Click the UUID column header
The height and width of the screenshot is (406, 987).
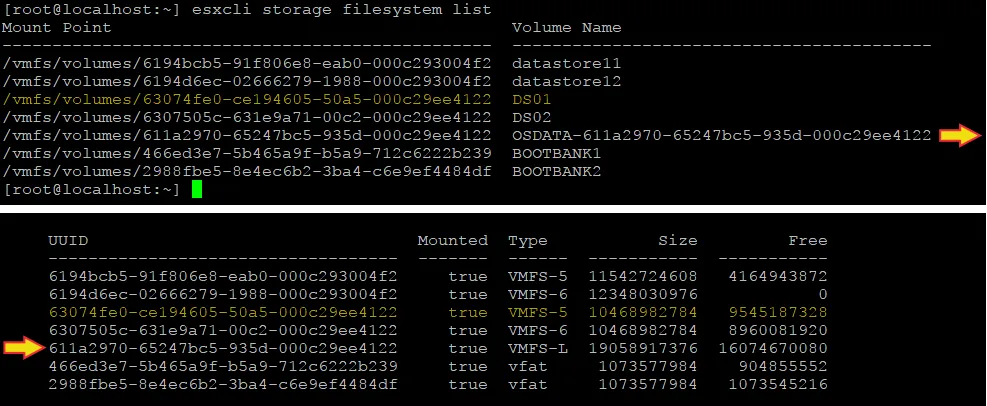[66, 240]
